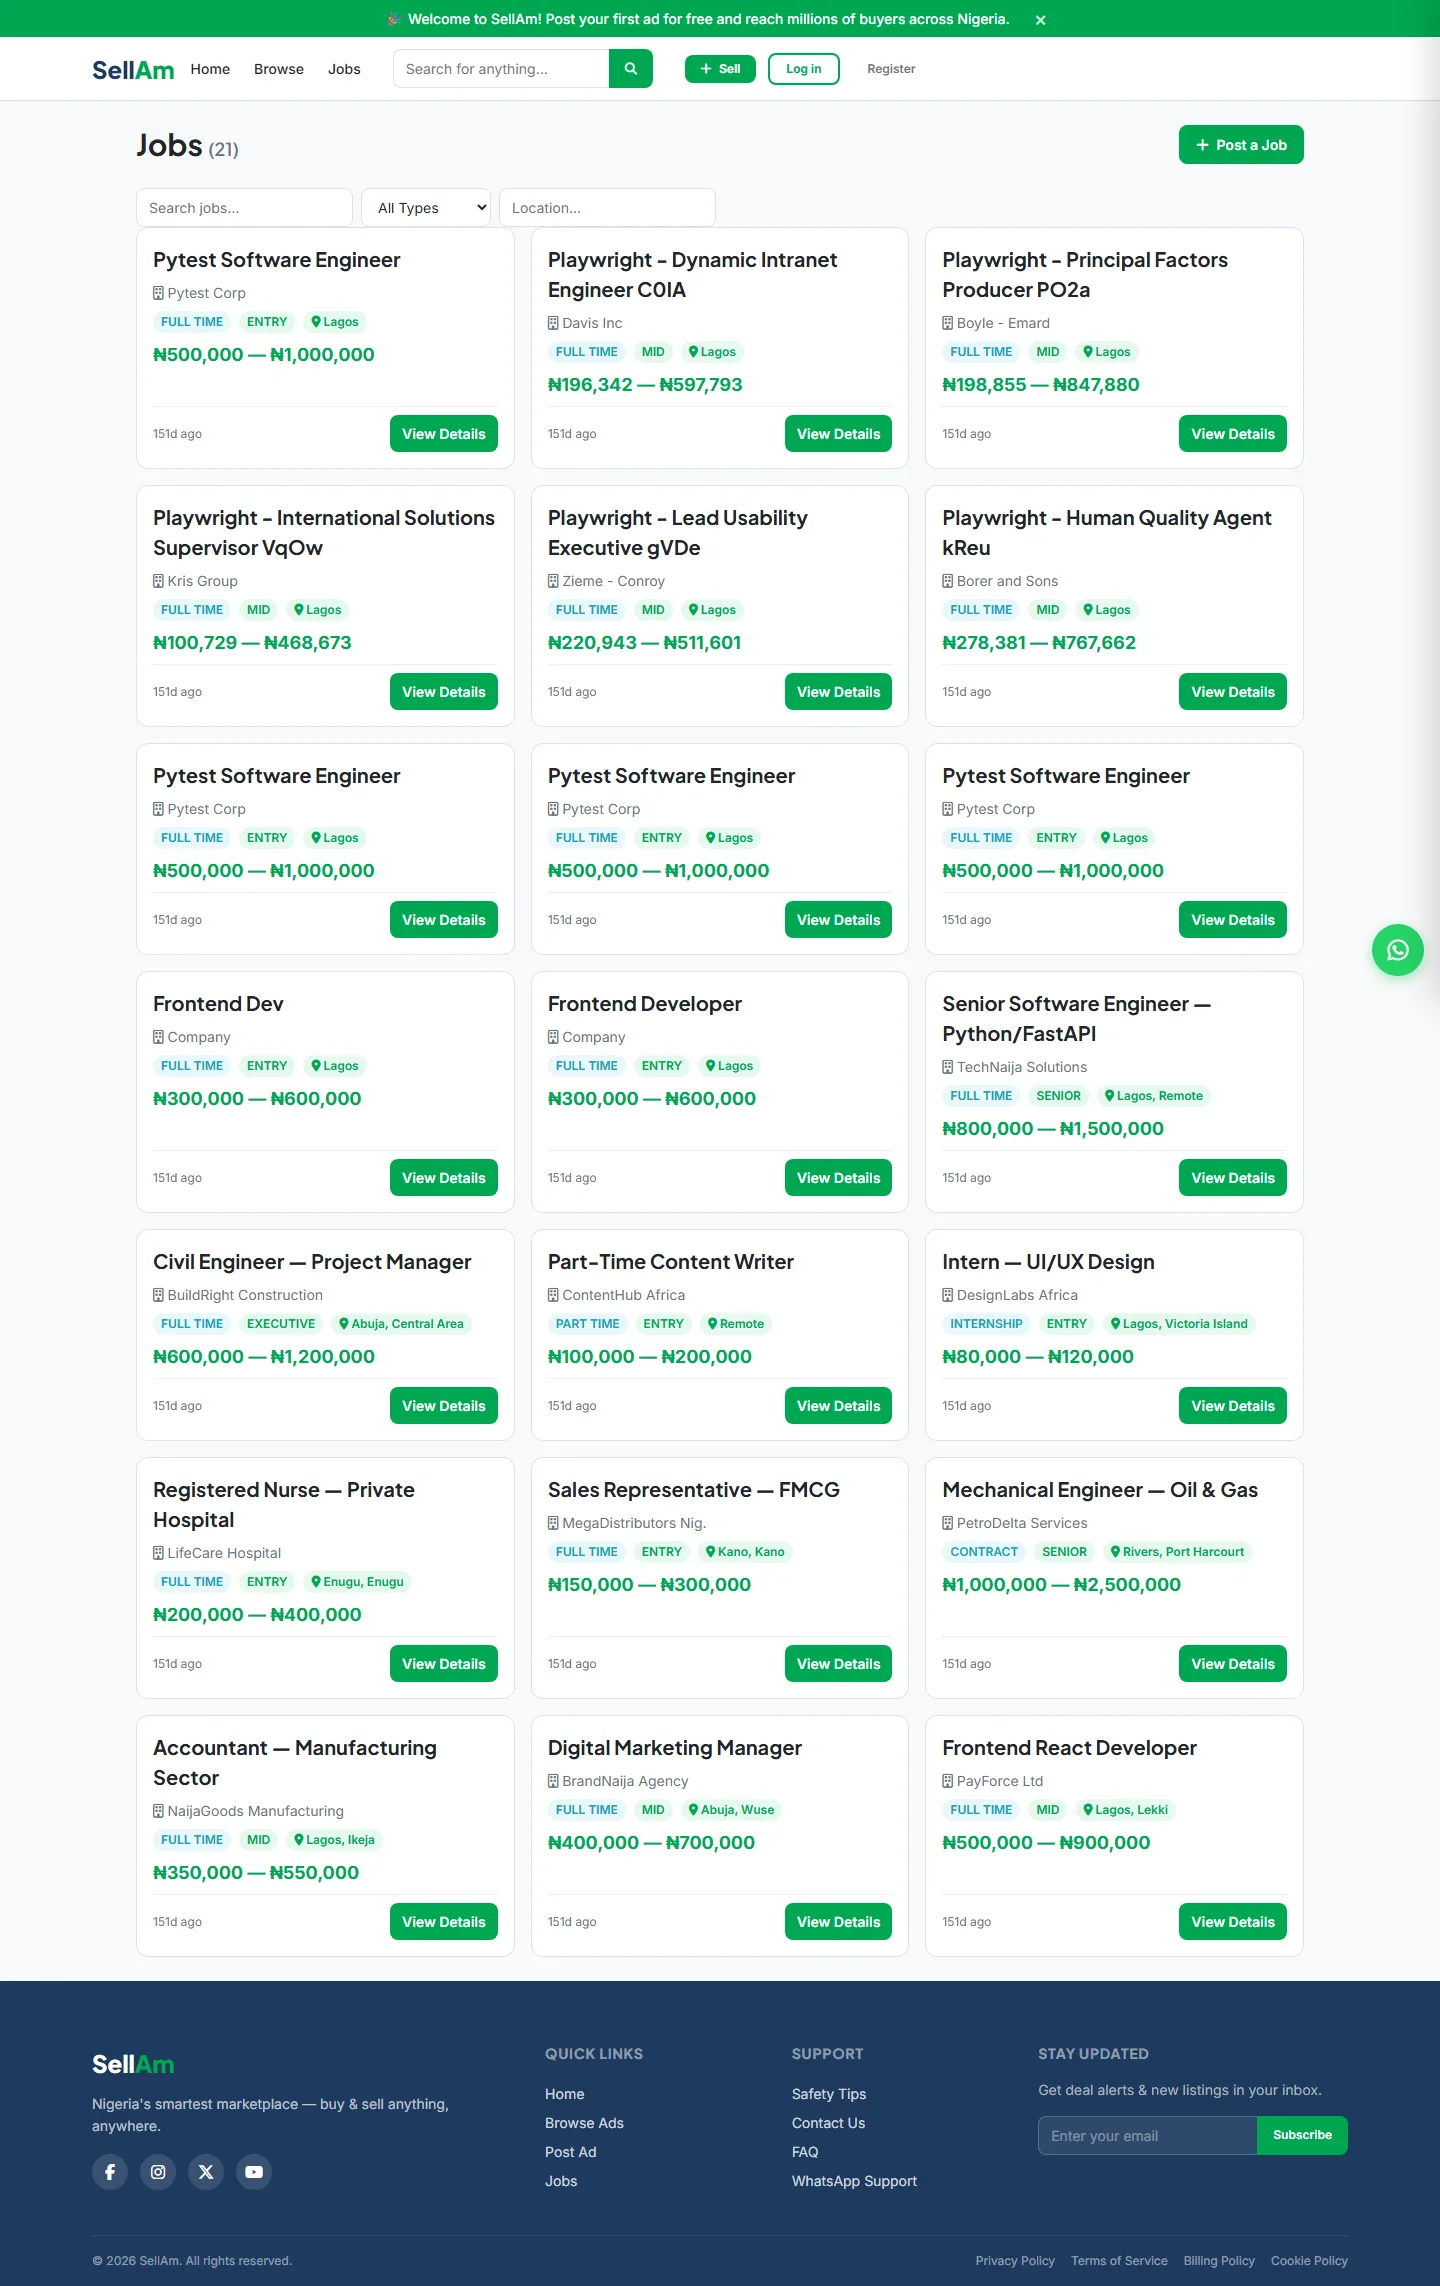Click the SellAm logo in header
The image size is (1440, 2286).
tap(133, 70)
